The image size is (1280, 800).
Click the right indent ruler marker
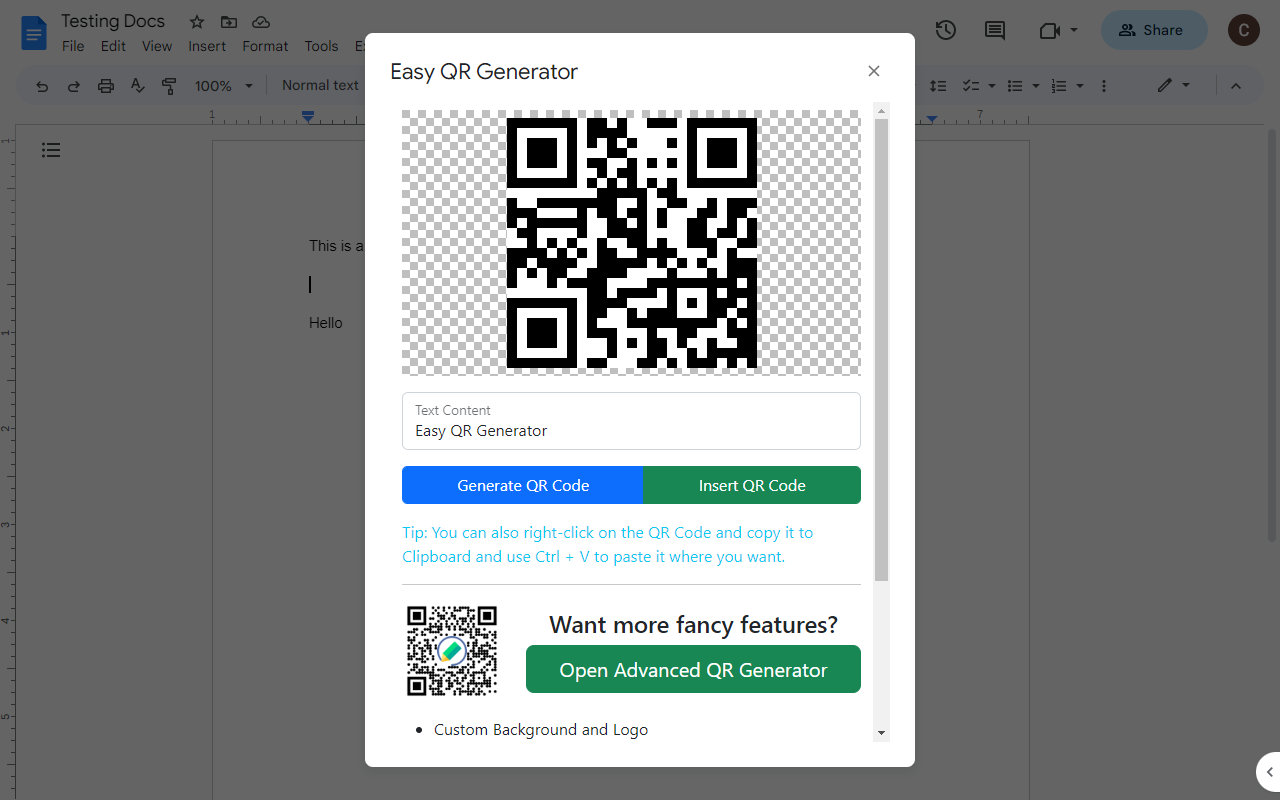[931, 118]
